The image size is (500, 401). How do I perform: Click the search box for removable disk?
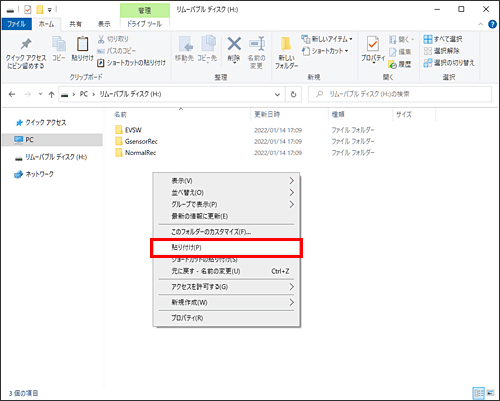400,94
